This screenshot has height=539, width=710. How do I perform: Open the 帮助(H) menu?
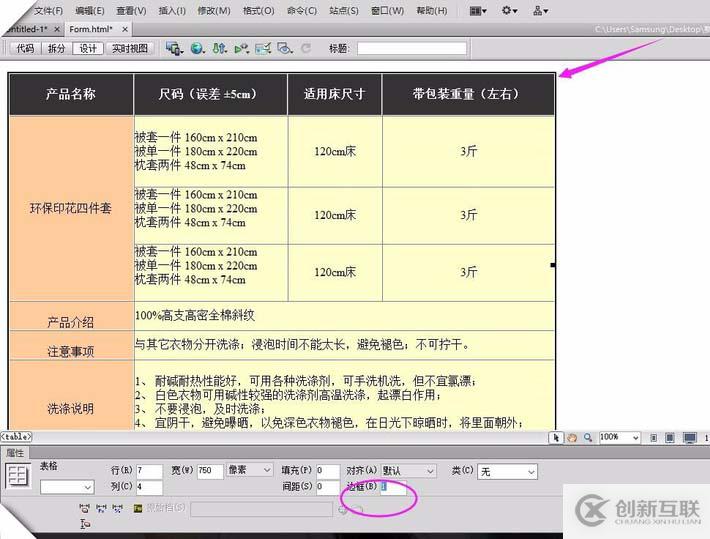(432, 10)
